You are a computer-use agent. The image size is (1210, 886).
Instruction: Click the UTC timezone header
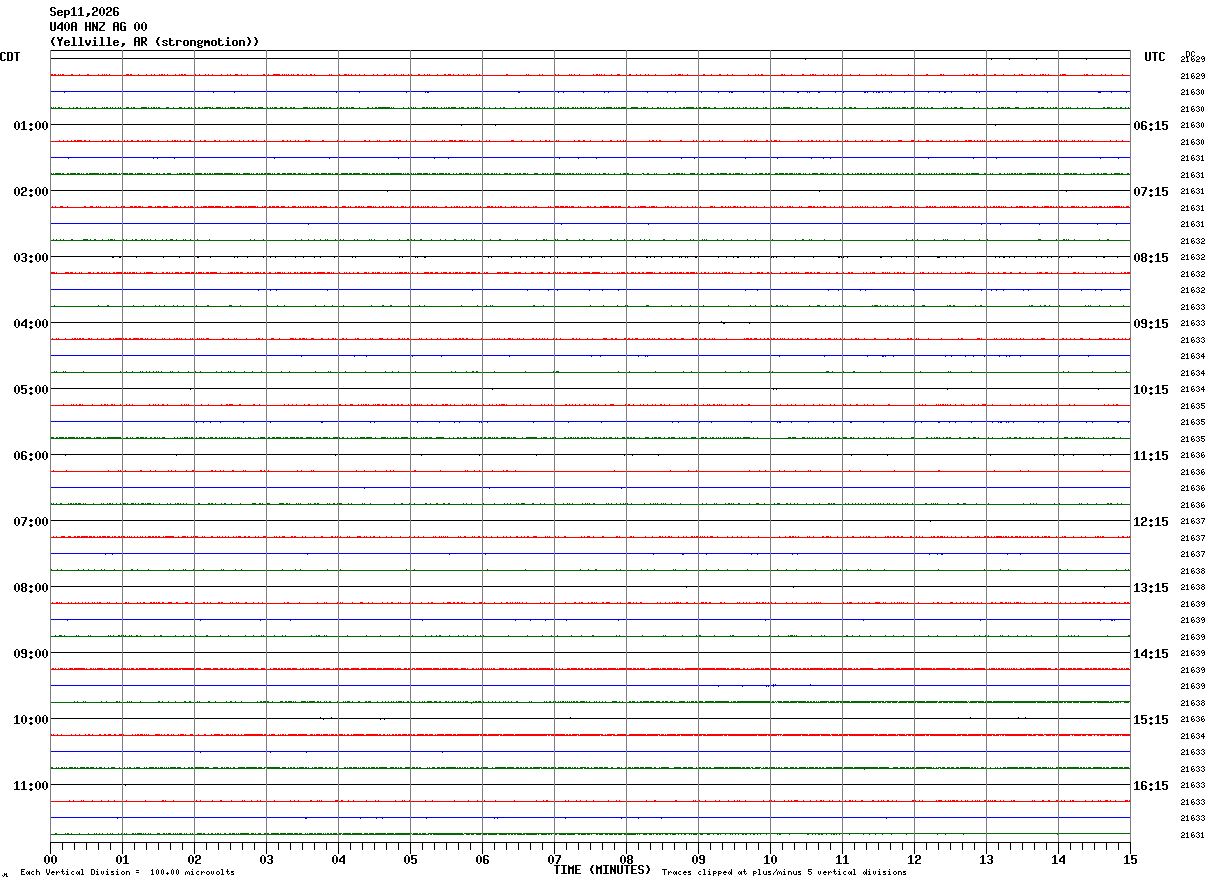[1155, 57]
